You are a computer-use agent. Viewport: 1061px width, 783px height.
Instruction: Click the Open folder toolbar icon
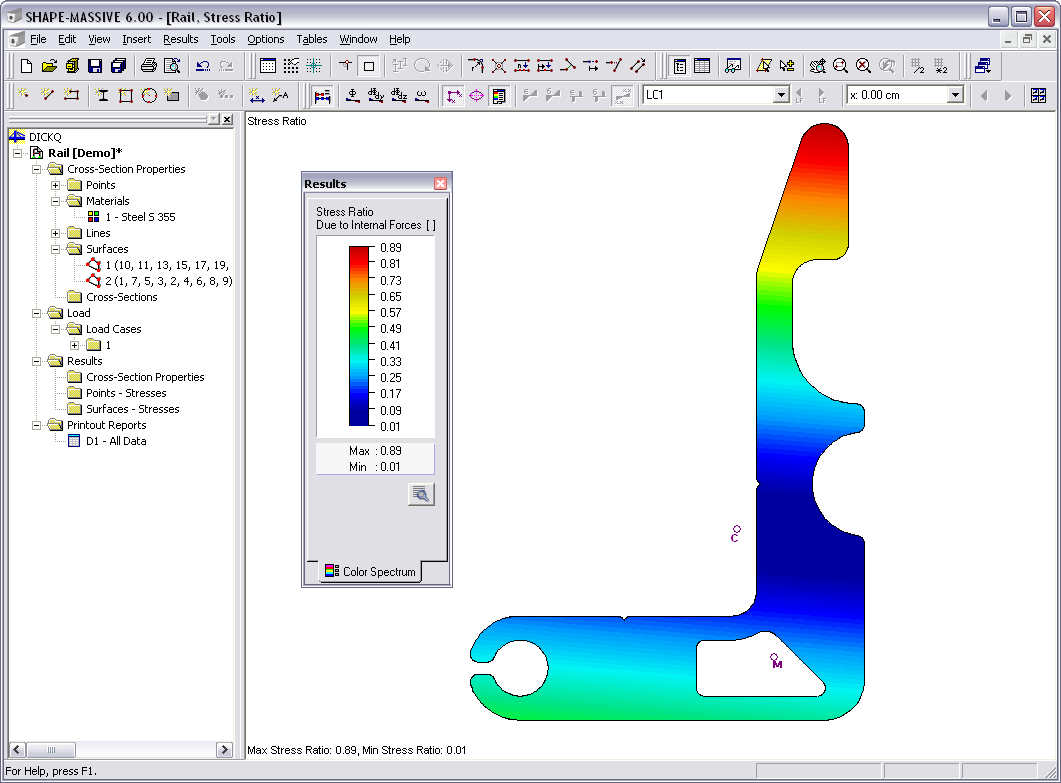click(x=49, y=66)
